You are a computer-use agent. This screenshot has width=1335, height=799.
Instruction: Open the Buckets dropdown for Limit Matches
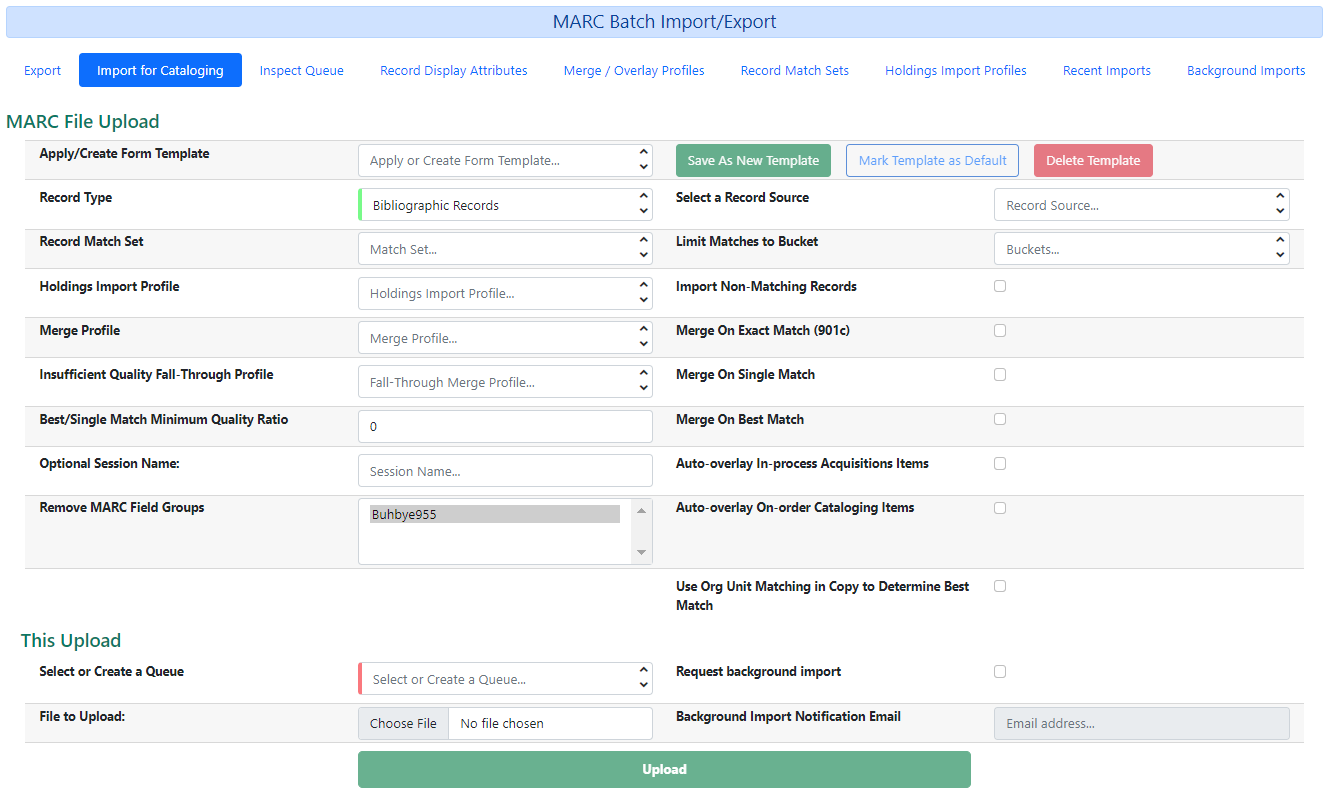click(1141, 248)
